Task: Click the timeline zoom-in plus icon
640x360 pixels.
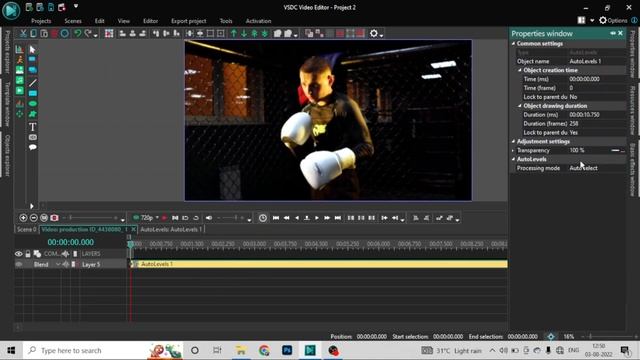Action: [x=23, y=218]
